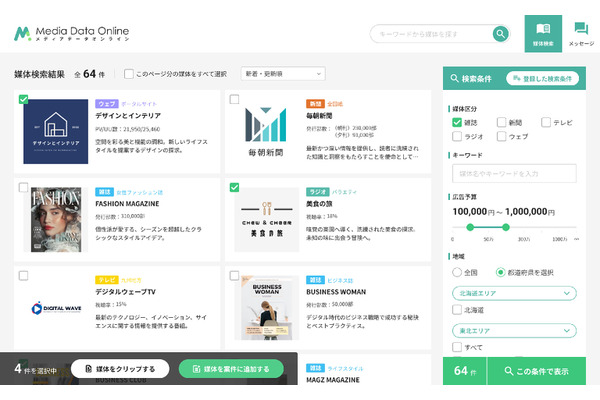Viewport: 600px width, 400px height.
Task: Click the バラエティ category label
Action: (344, 192)
